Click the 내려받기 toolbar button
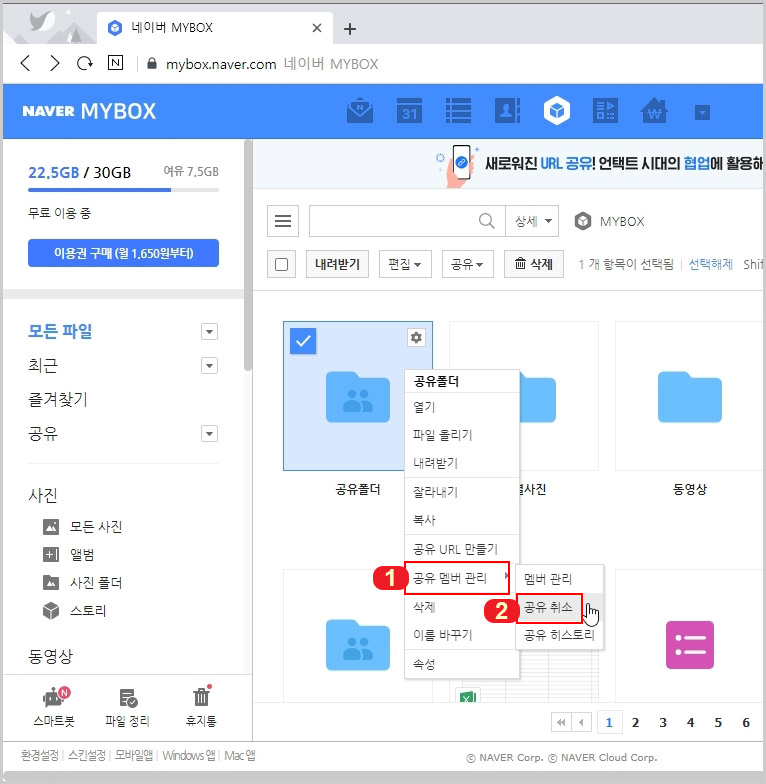 coord(337,264)
